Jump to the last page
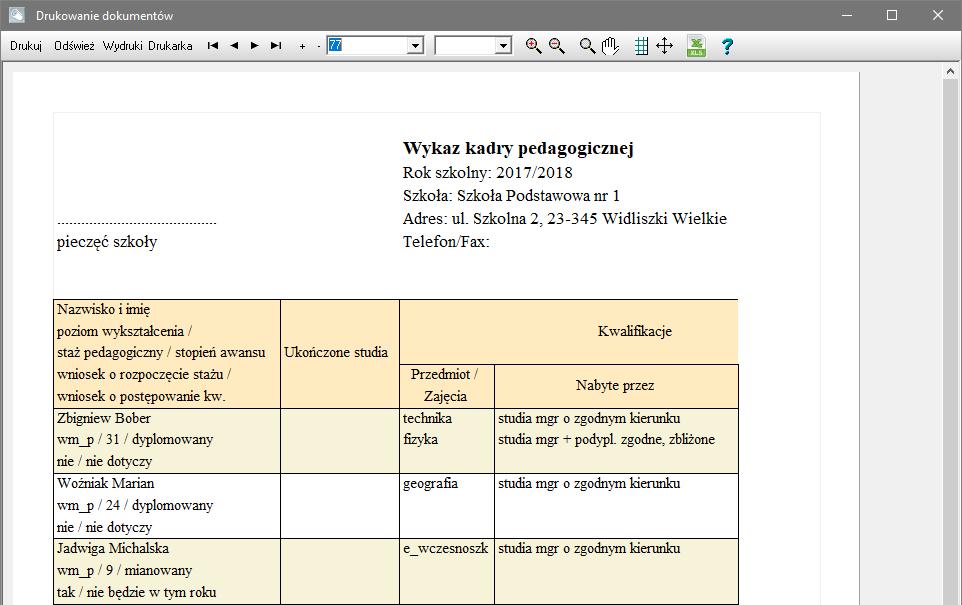Viewport: 962px width, 605px height. point(276,46)
